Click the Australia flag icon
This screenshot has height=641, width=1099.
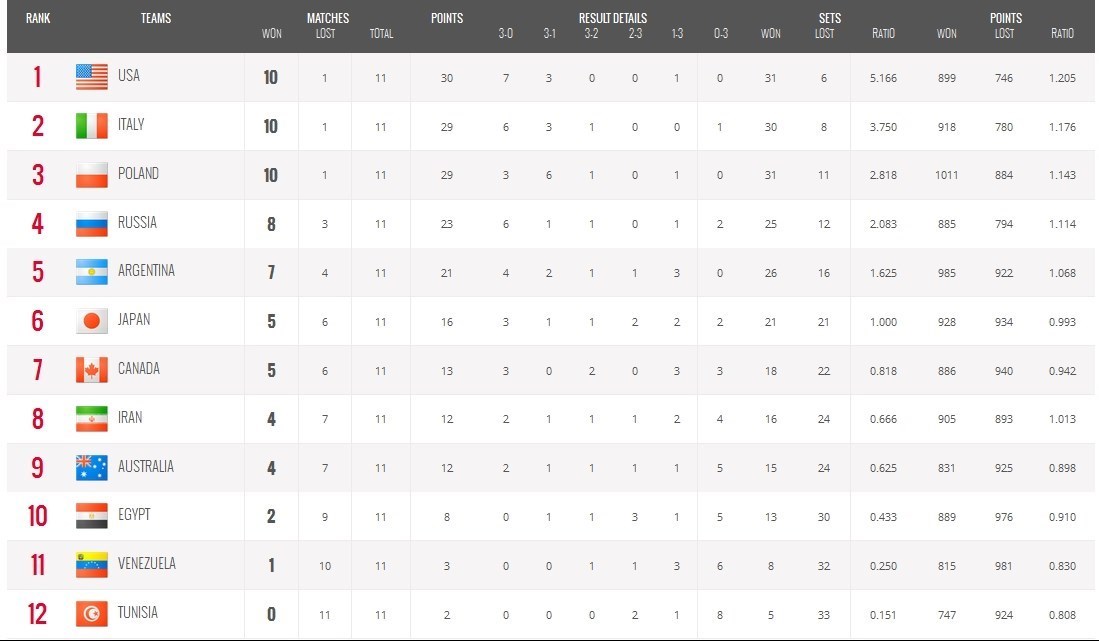(91, 467)
